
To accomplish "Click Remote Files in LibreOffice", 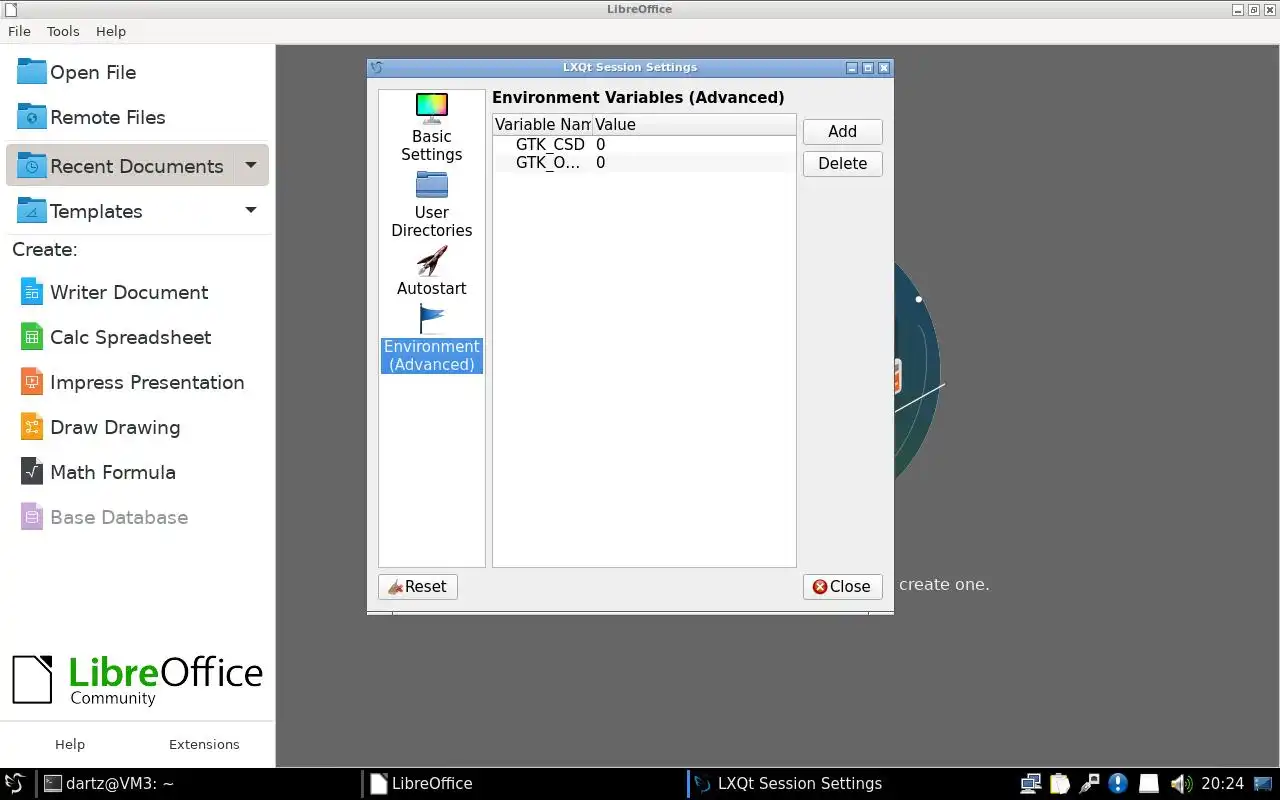I will 138,117.
